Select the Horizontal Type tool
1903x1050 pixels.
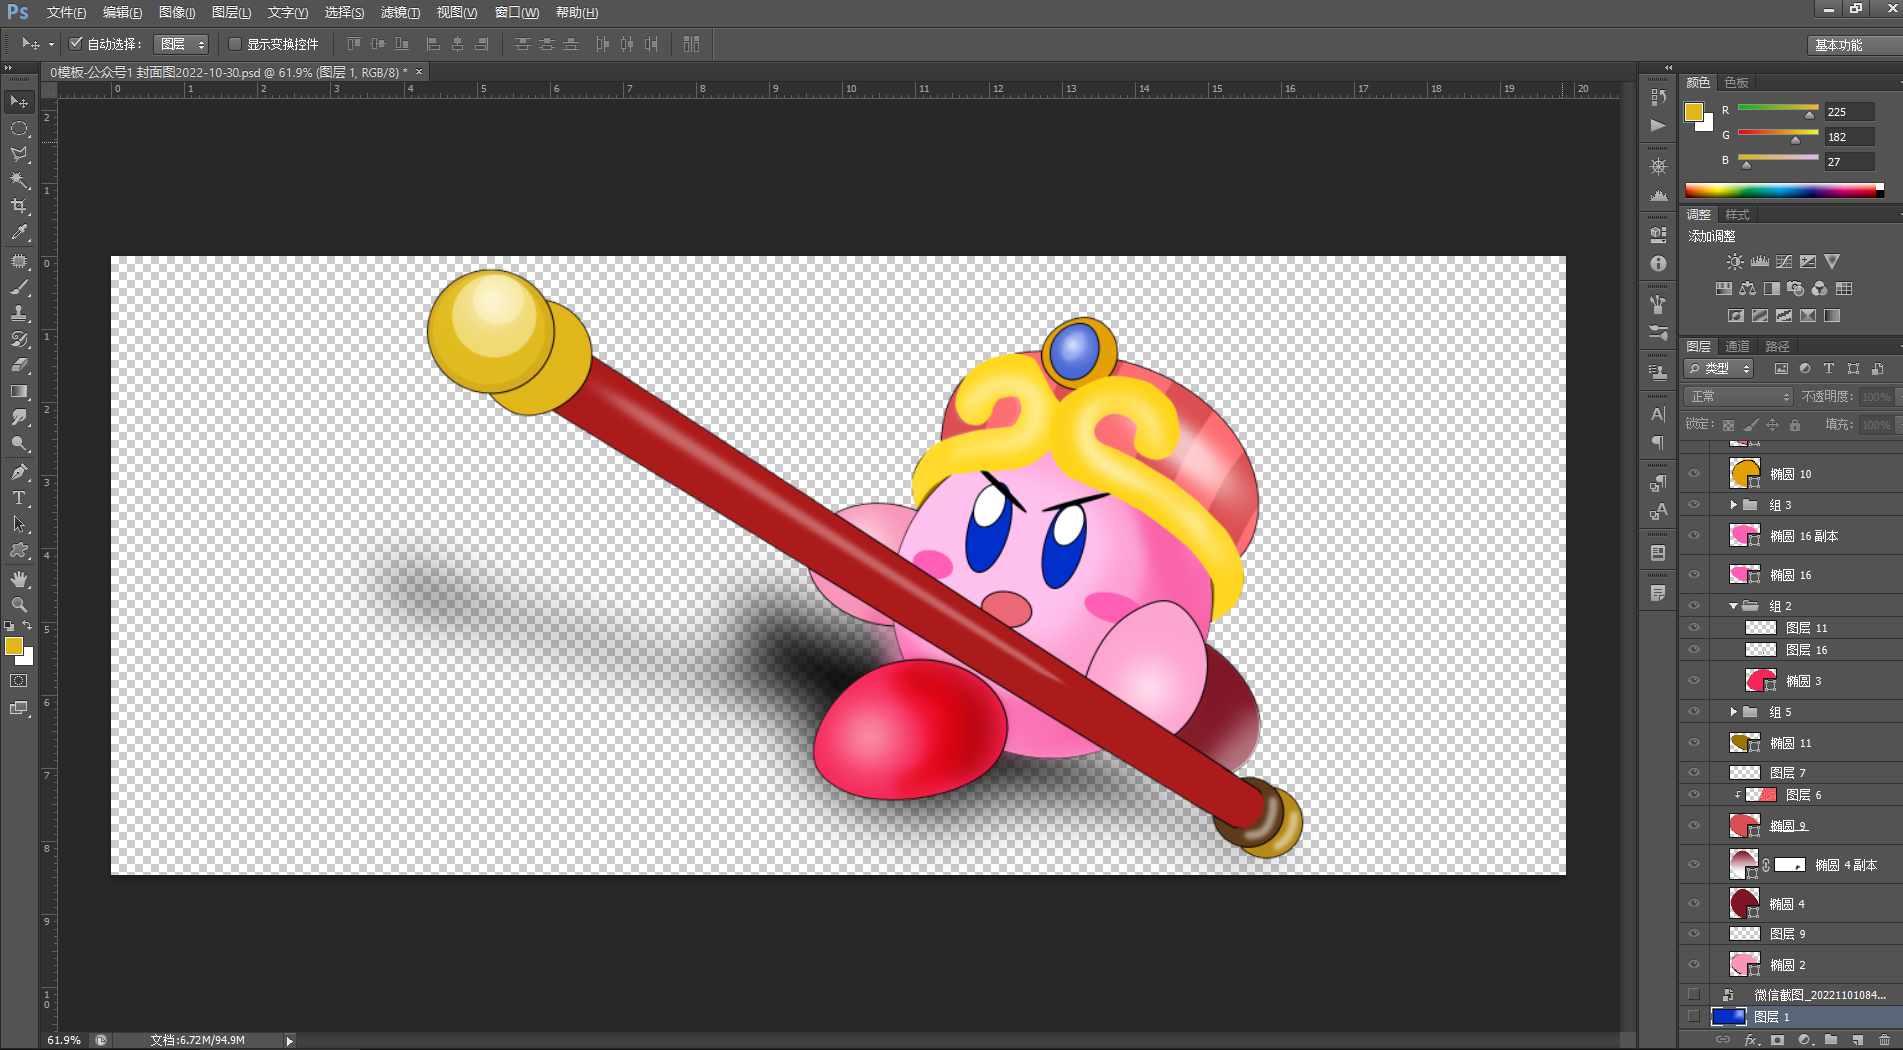pyautogui.click(x=19, y=498)
